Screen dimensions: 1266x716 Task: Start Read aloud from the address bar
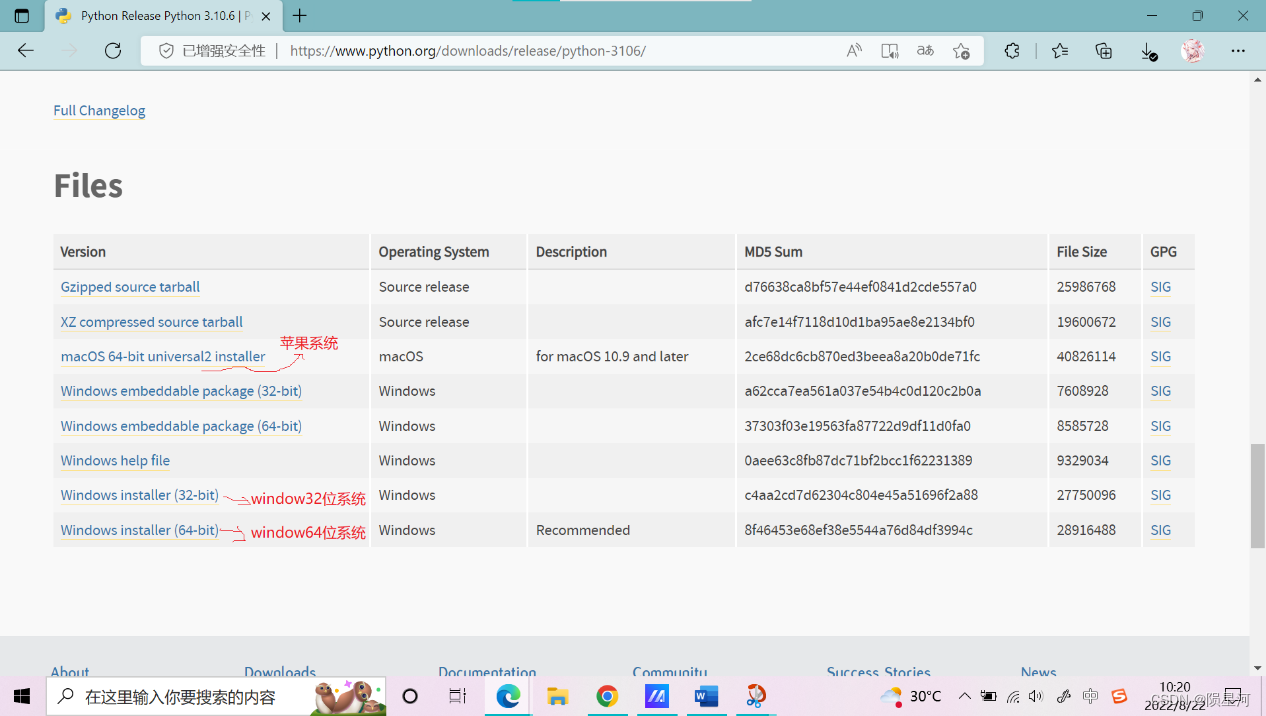854,51
